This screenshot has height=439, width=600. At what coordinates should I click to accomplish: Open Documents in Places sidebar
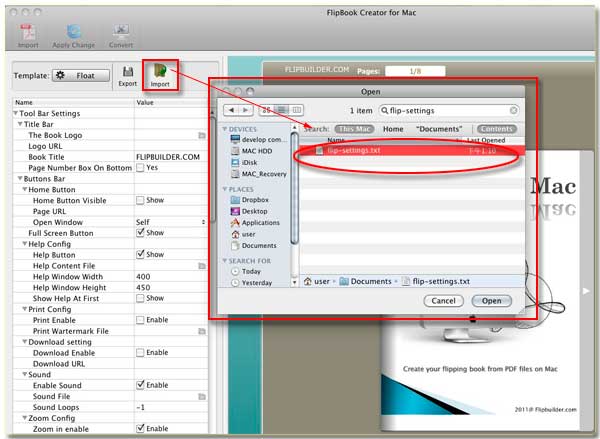pyautogui.click(x=253, y=245)
